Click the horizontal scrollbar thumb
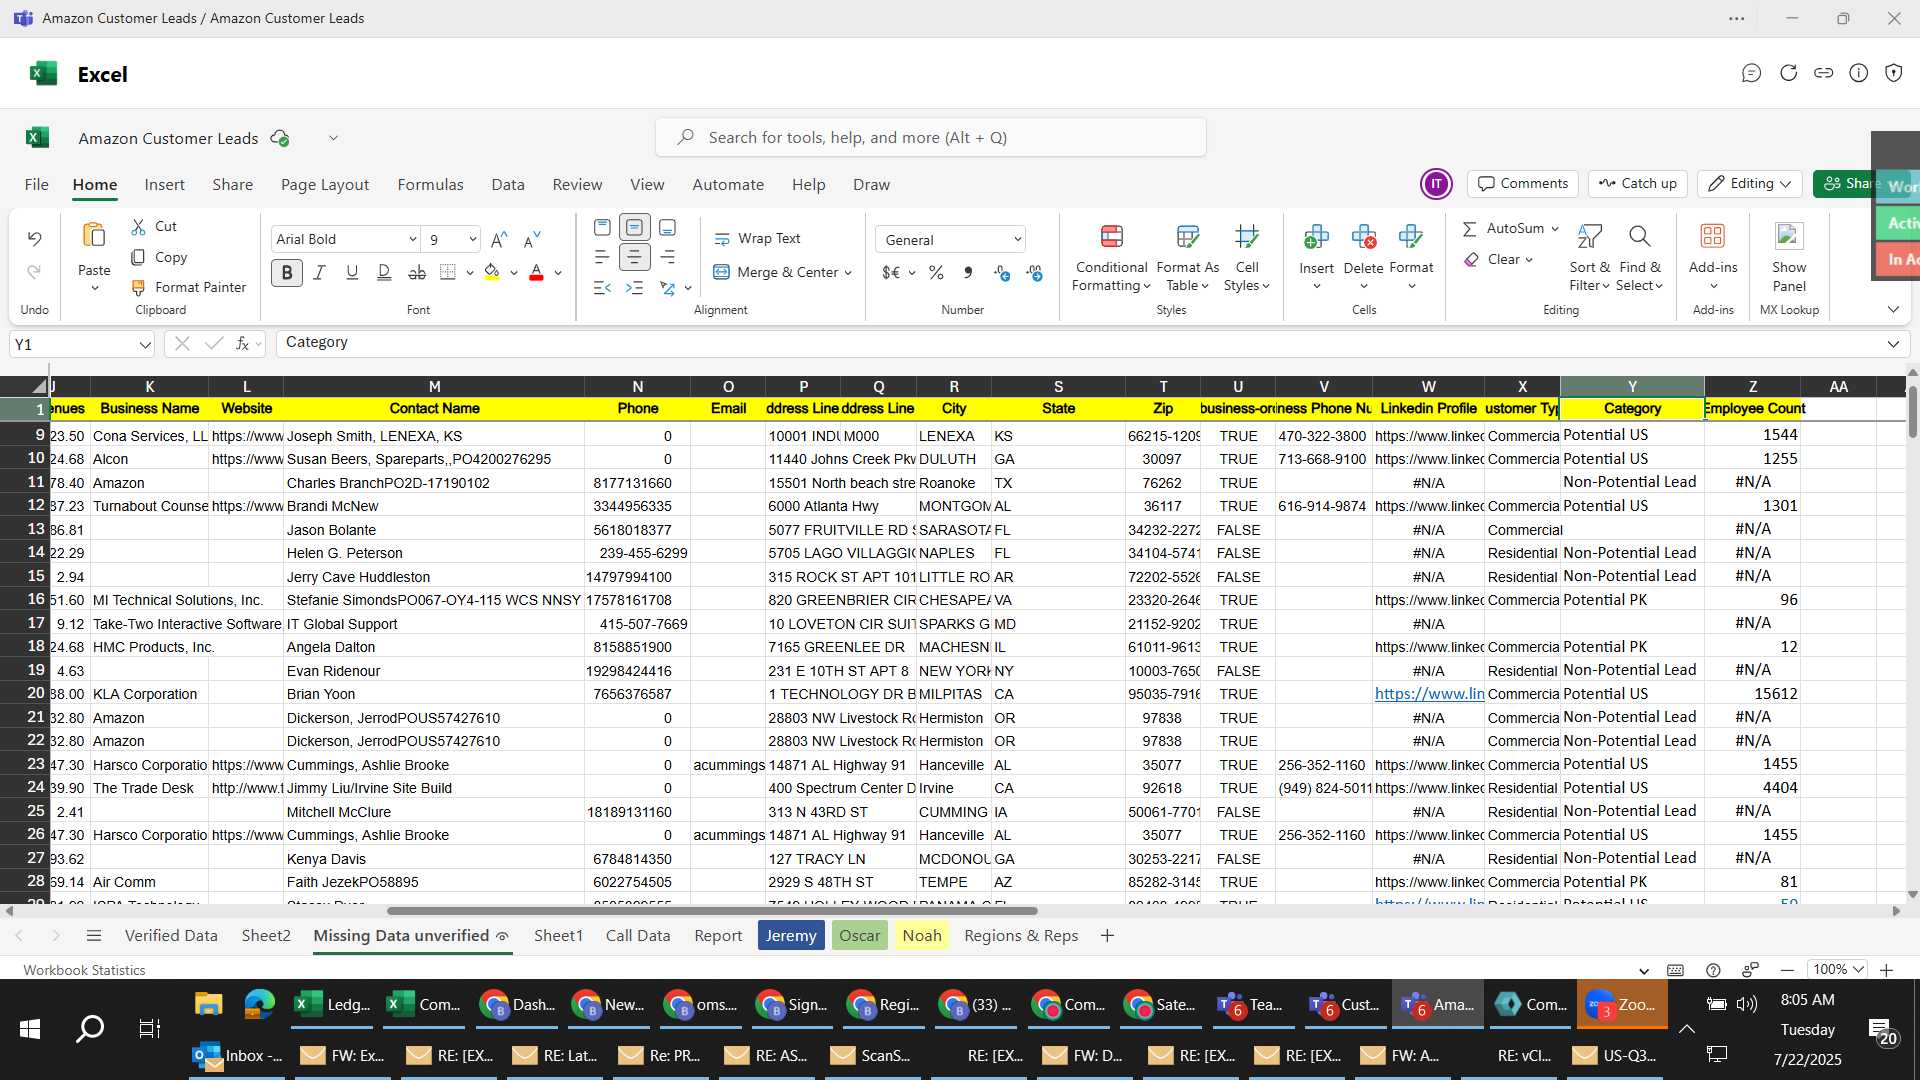Image resolution: width=1920 pixels, height=1080 pixels. point(712,911)
